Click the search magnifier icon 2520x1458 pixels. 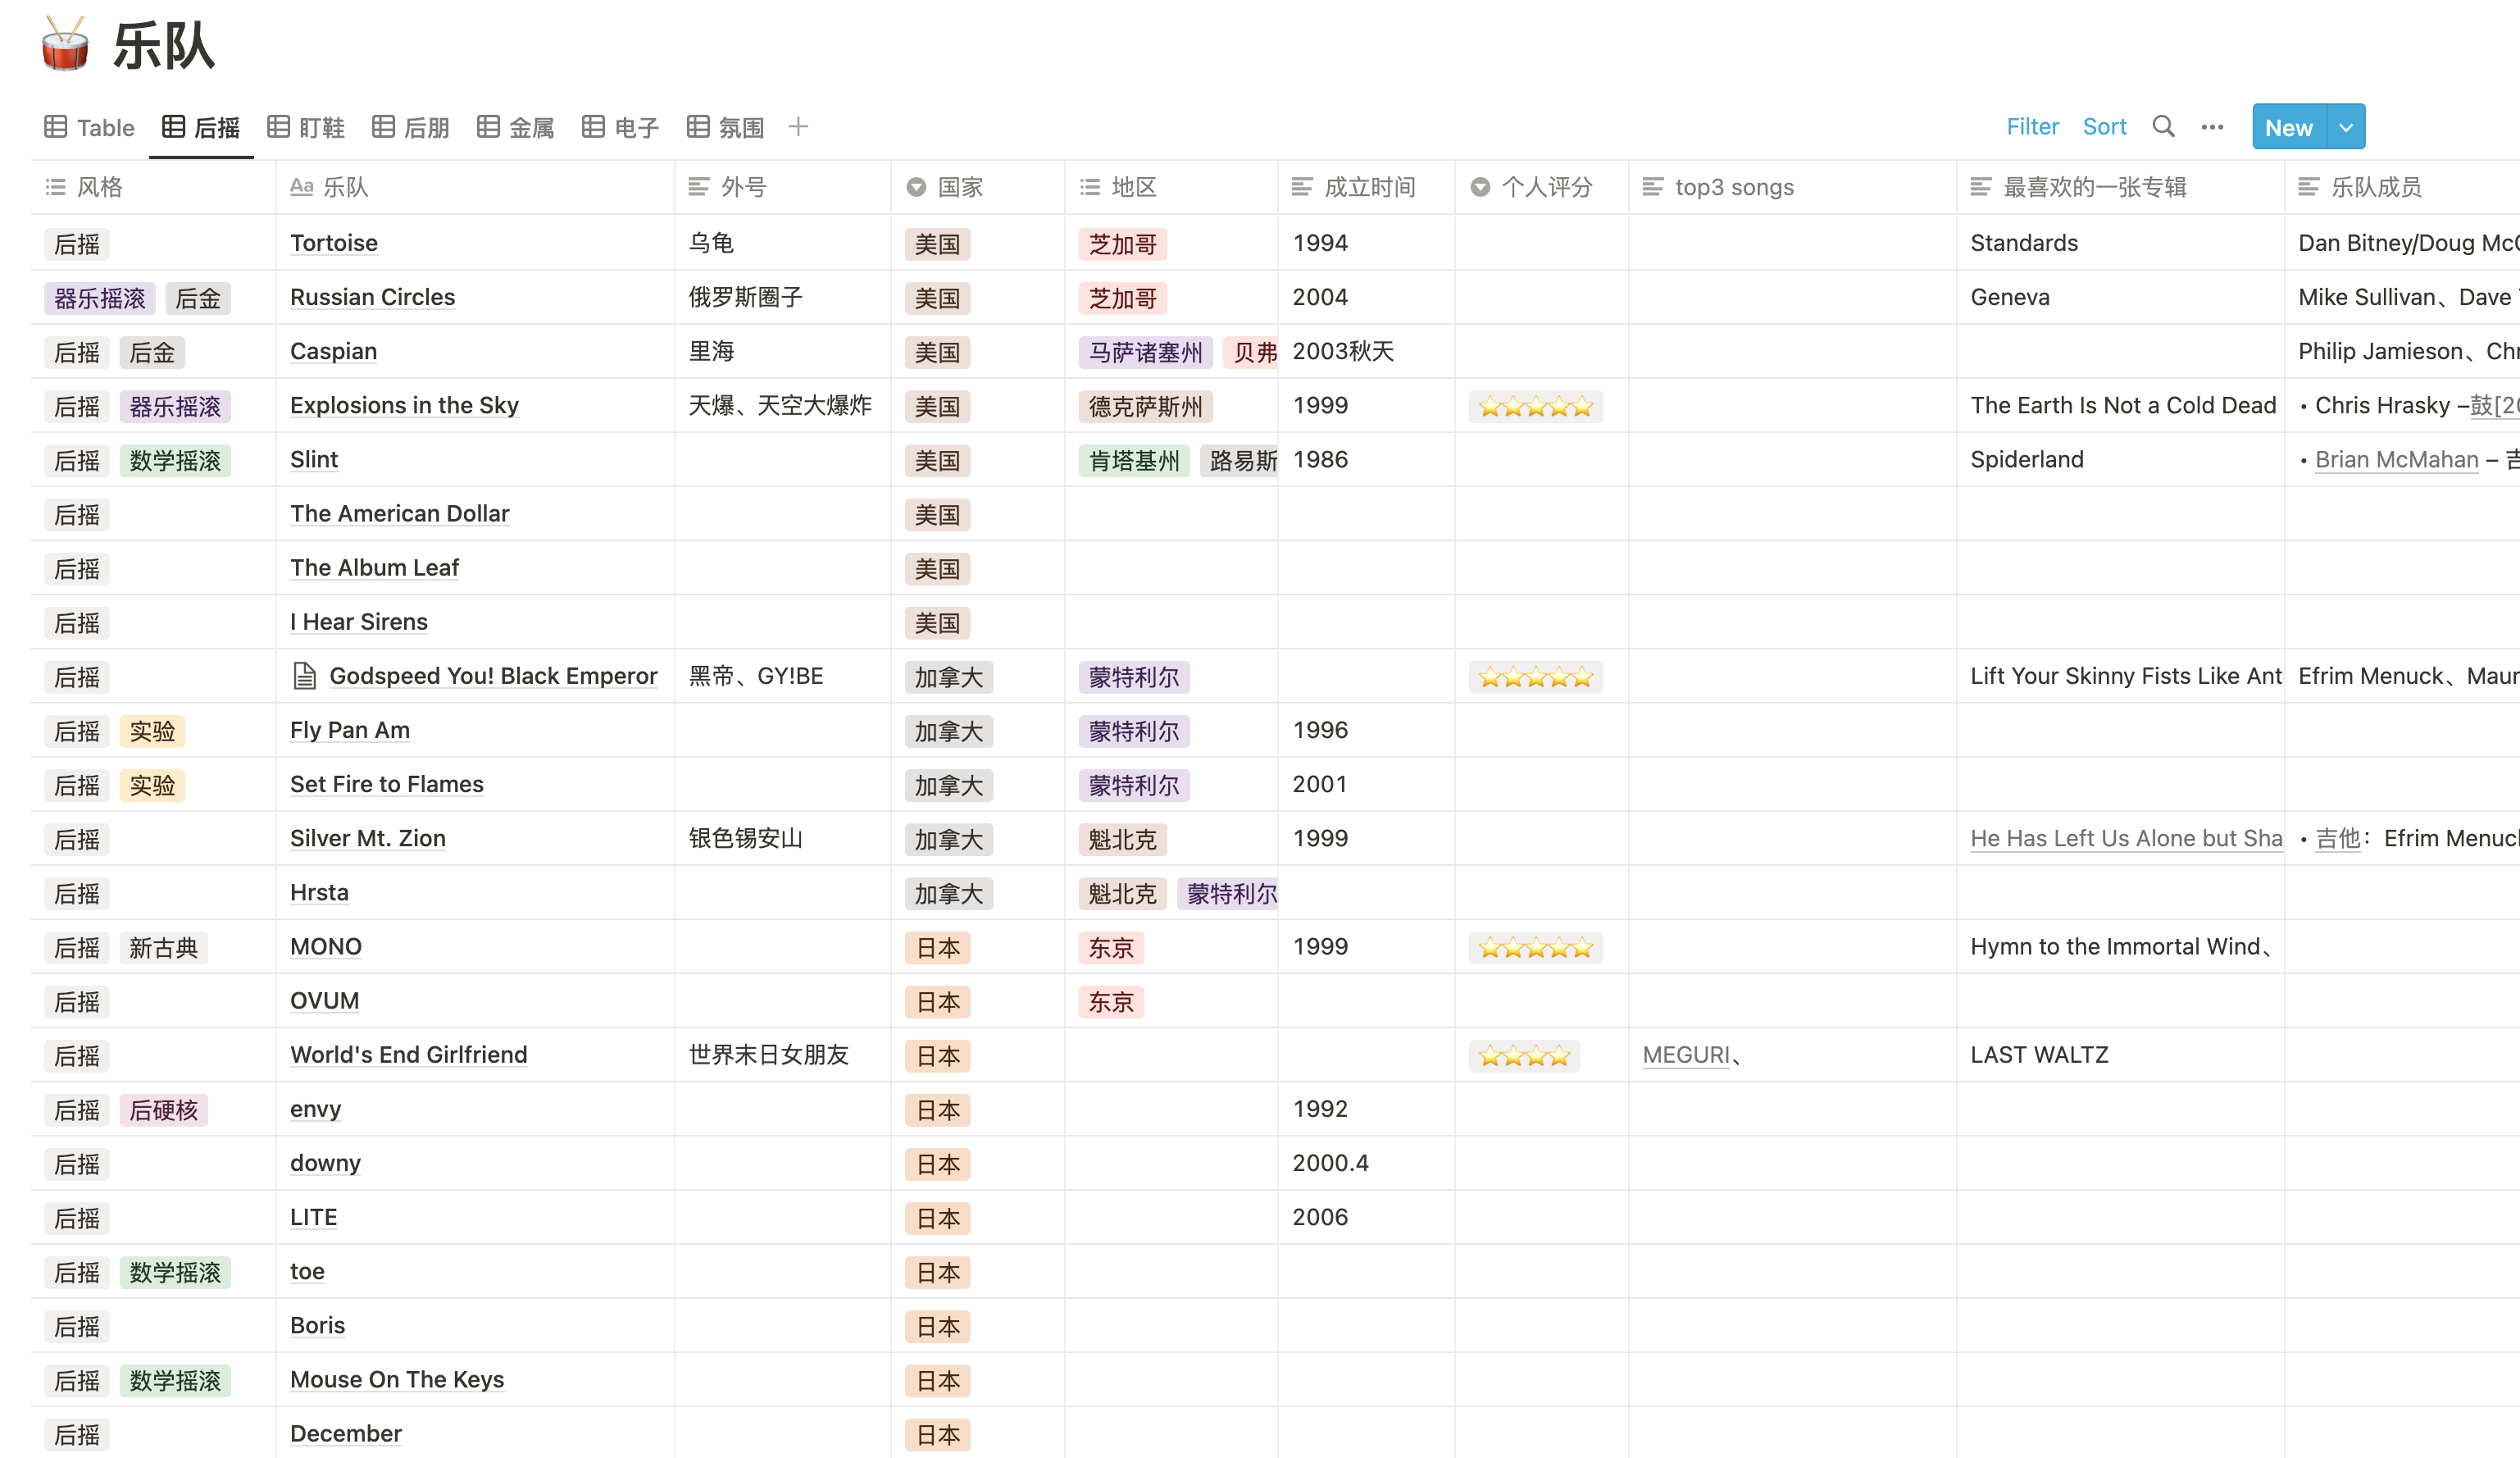coord(2163,127)
